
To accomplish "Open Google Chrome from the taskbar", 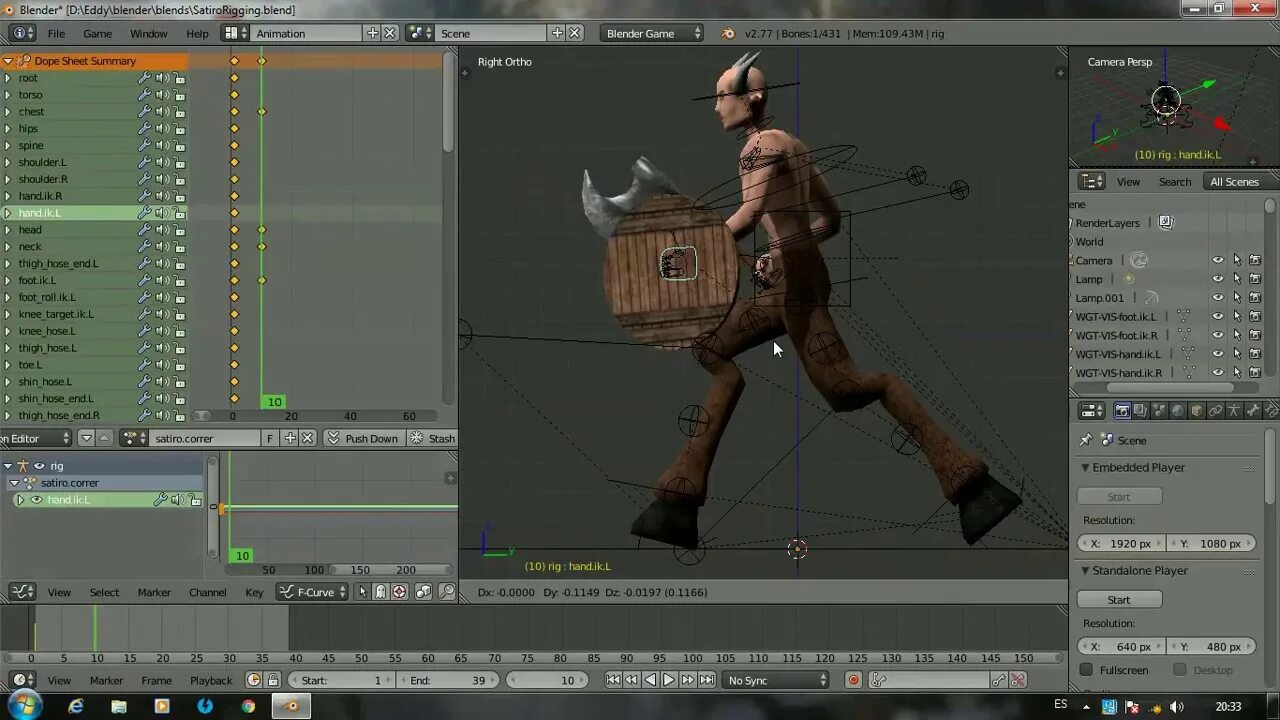I will click(248, 706).
